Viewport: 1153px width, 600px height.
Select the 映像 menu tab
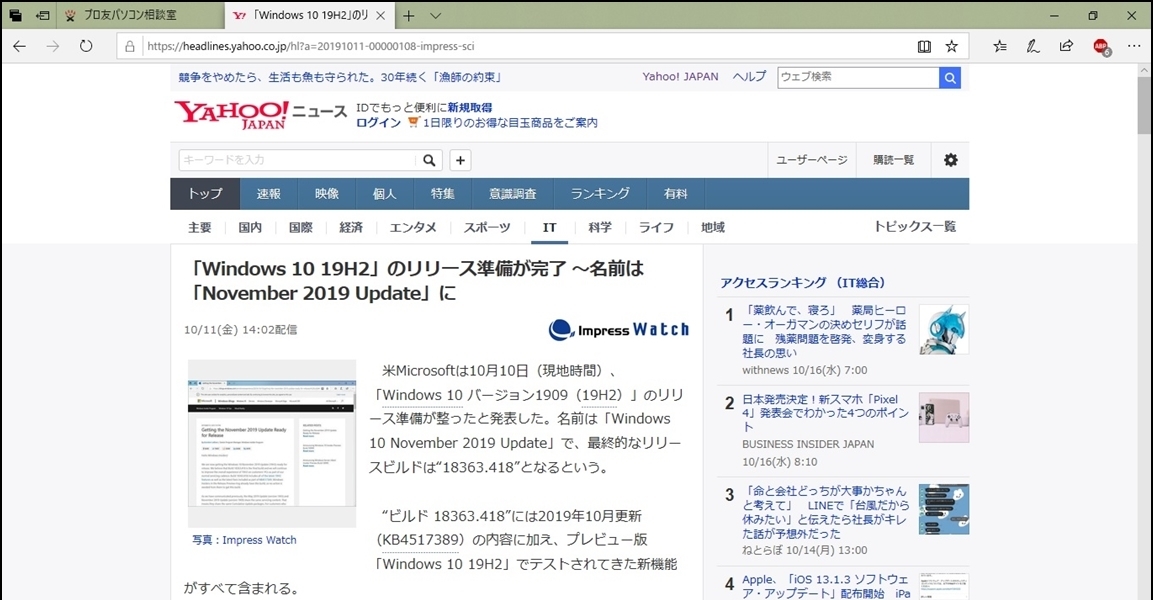pos(326,194)
